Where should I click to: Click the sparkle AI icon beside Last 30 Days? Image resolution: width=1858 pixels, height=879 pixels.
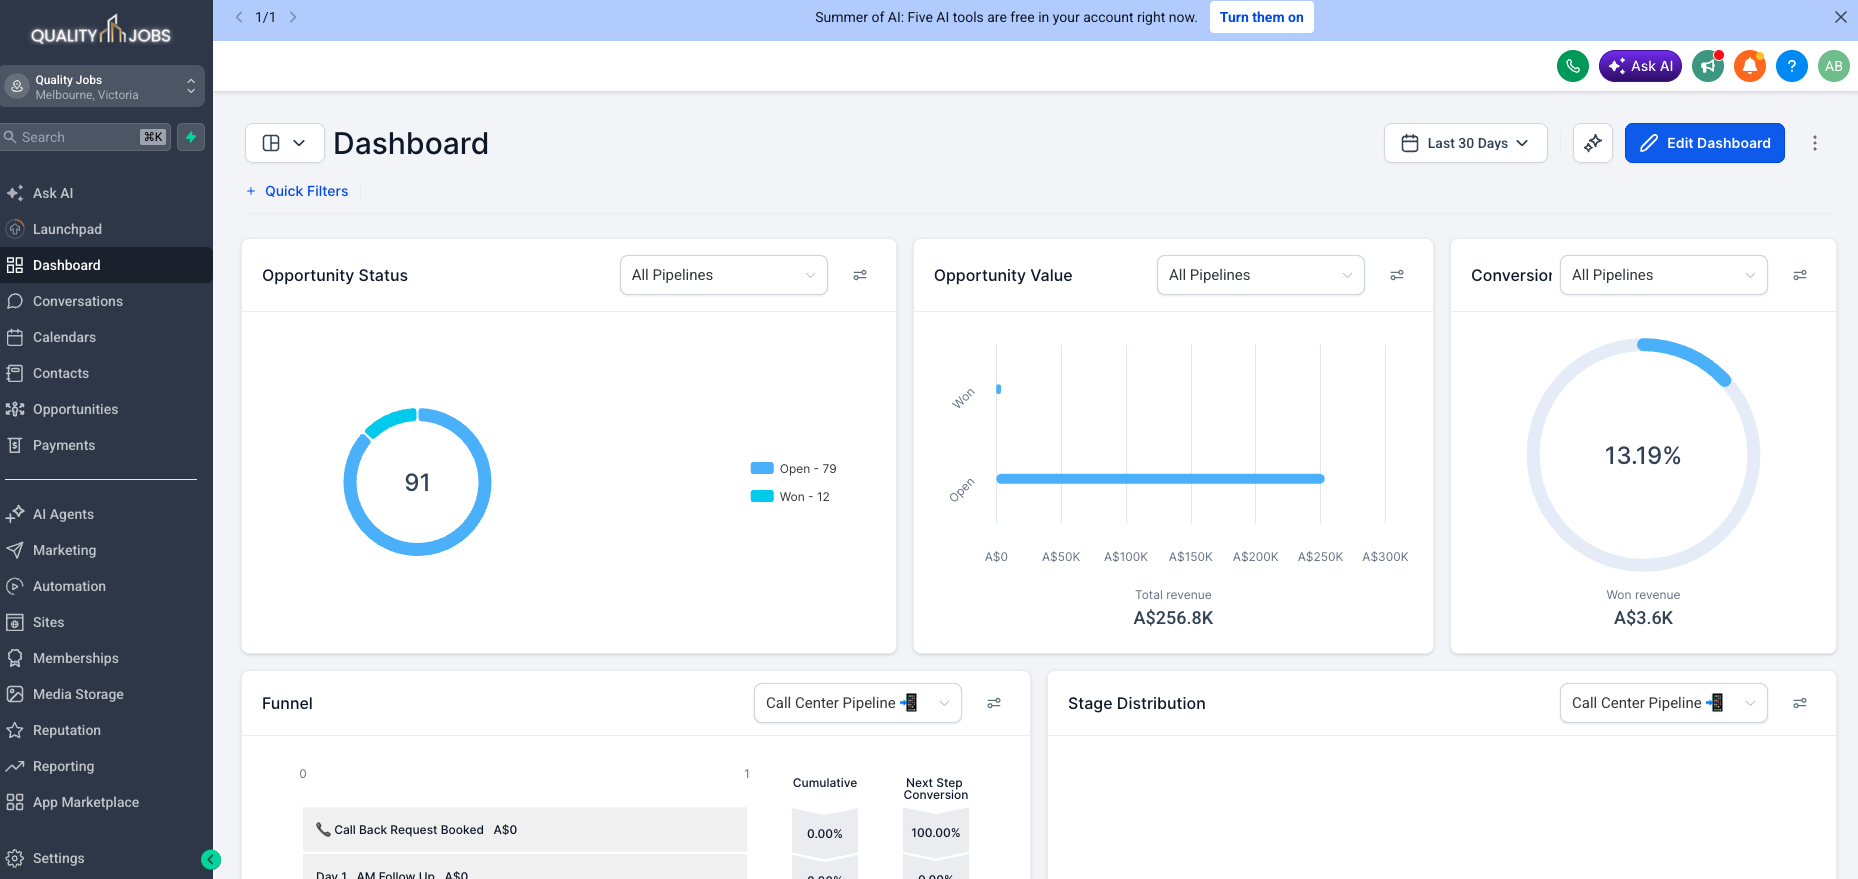pyautogui.click(x=1593, y=143)
